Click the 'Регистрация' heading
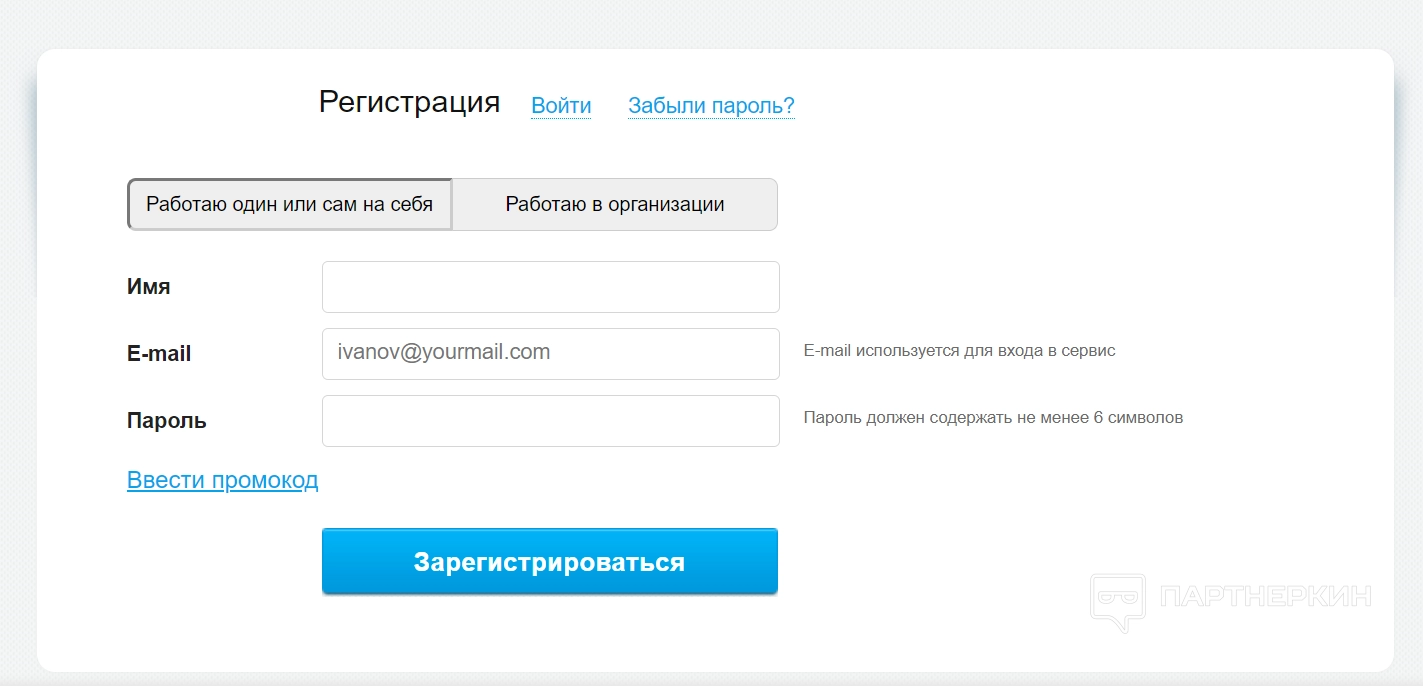 pyautogui.click(x=409, y=102)
